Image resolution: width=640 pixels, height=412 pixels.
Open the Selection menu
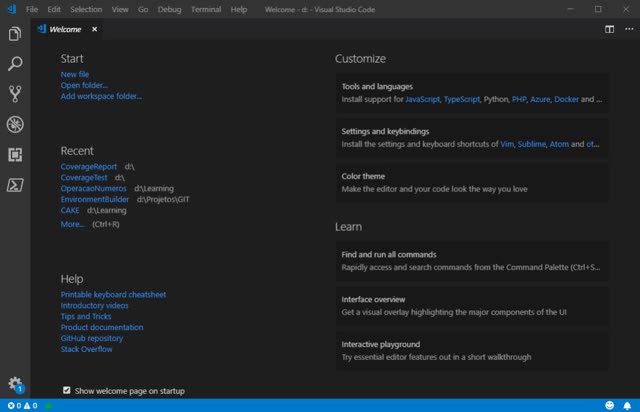click(x=86, y=9)
